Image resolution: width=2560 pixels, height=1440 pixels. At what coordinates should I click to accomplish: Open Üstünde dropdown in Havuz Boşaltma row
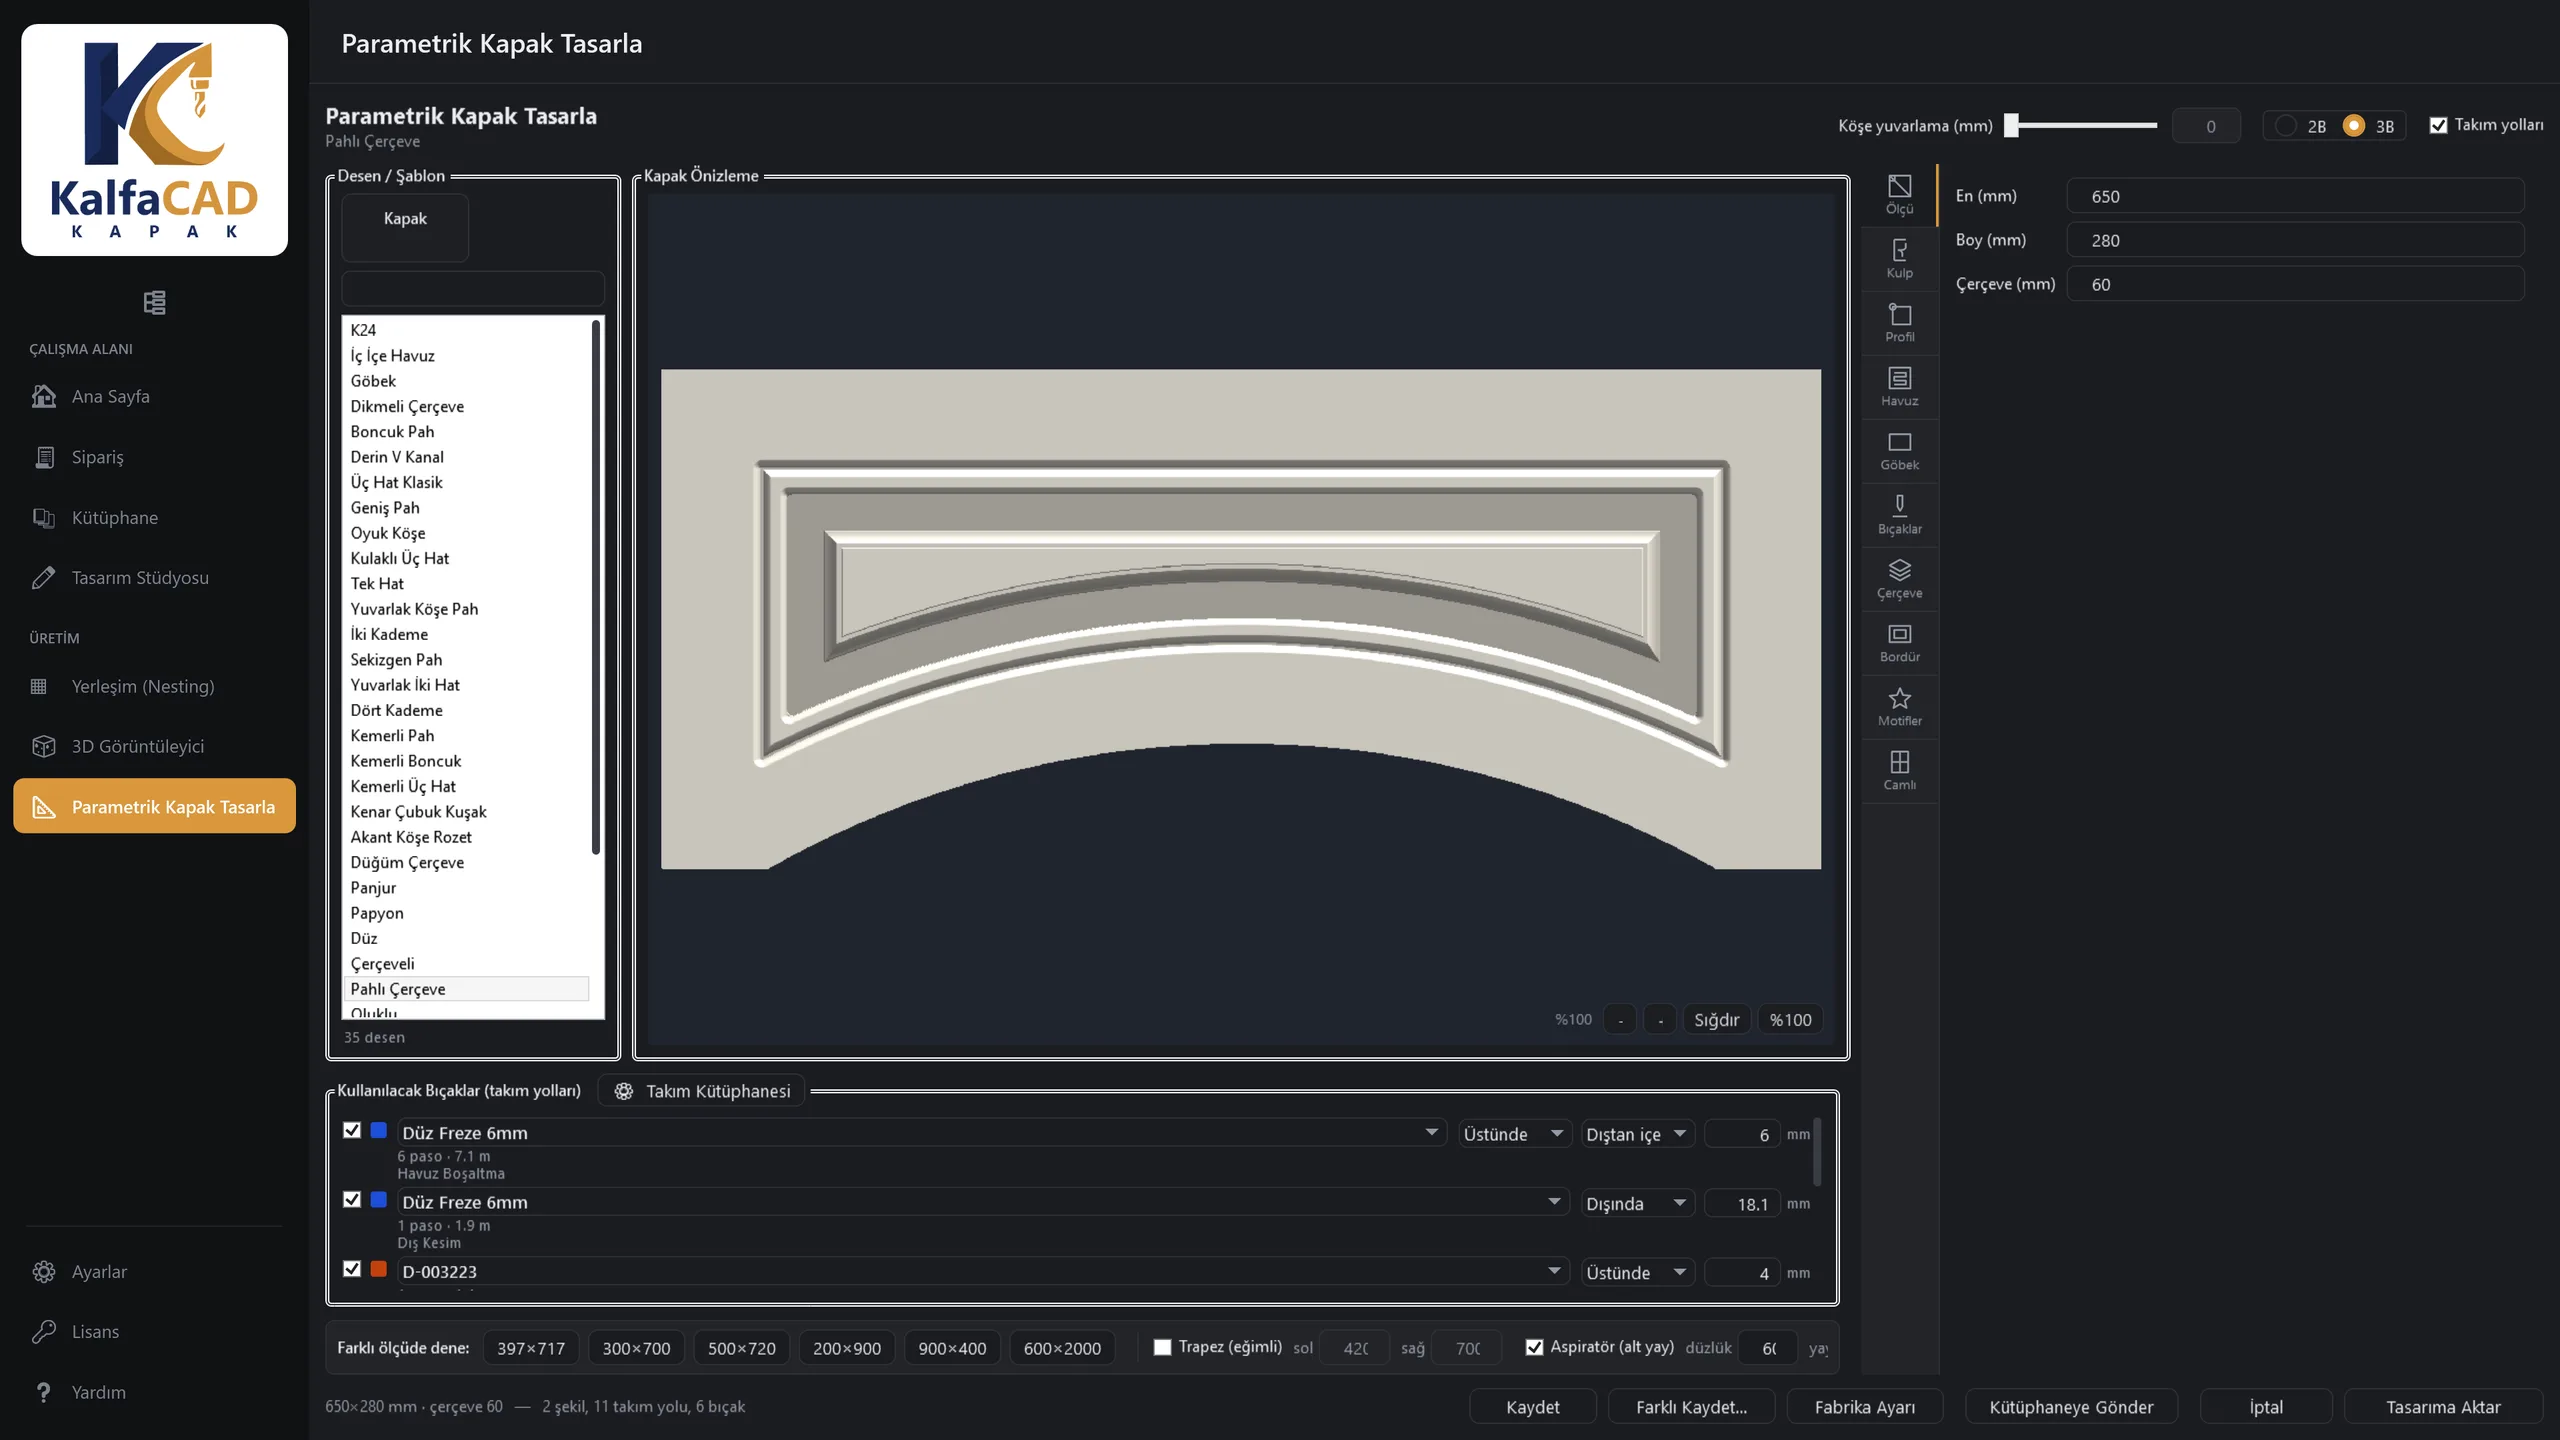(1514, 1133)
